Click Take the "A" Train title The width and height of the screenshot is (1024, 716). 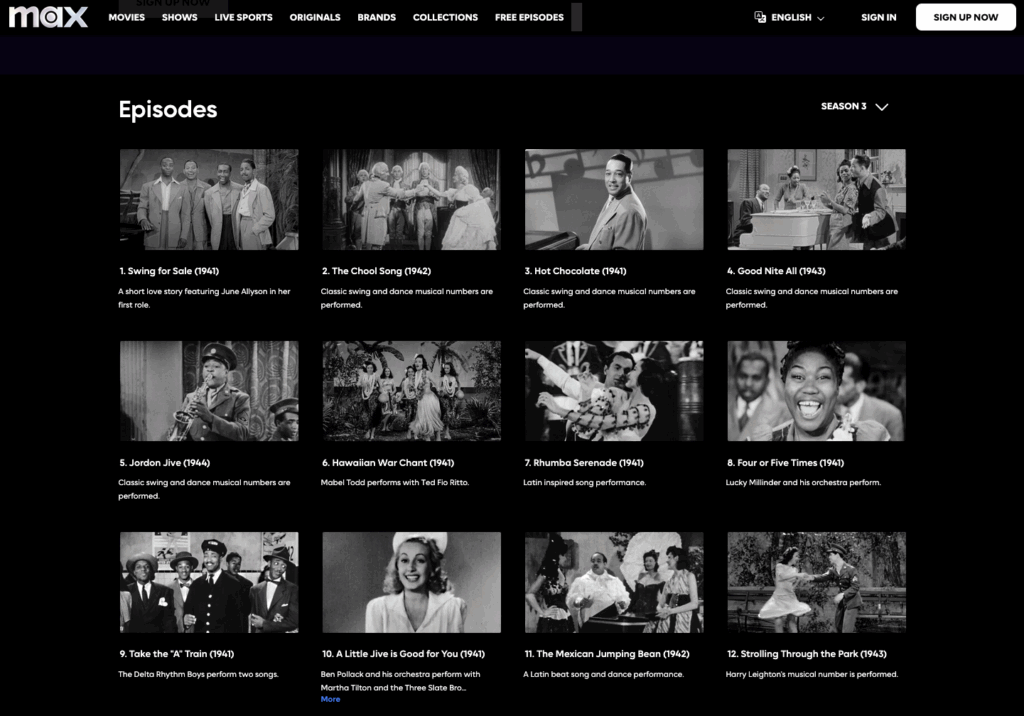pos(176,654)
